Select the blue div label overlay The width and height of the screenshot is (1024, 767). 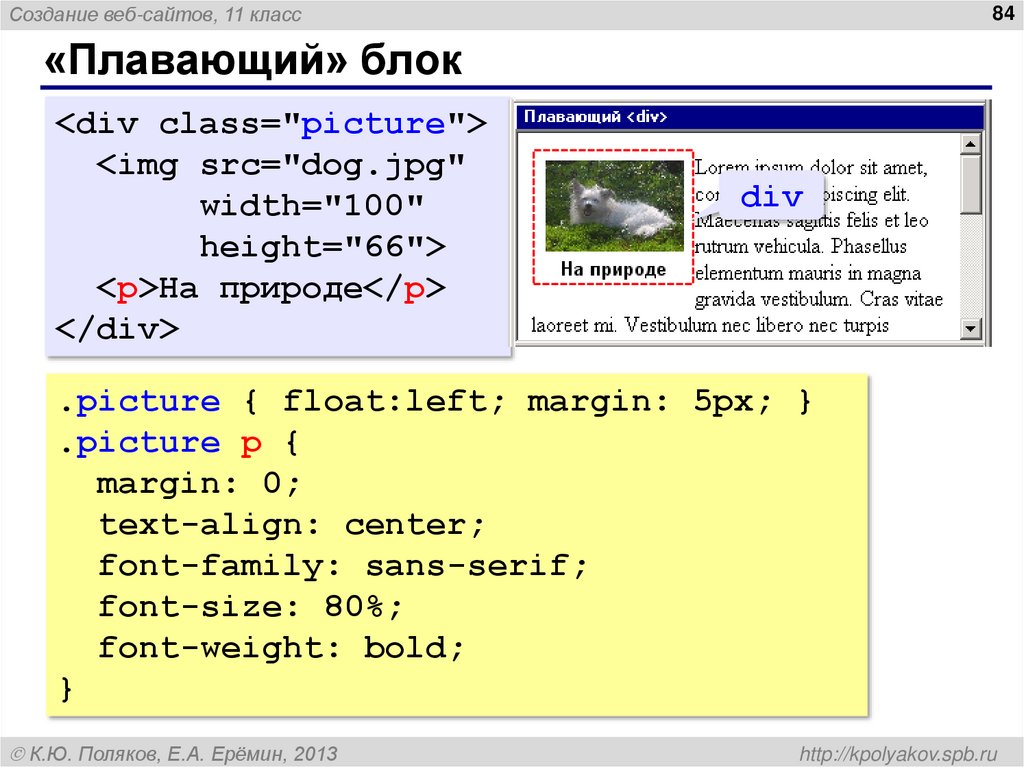coord(772,196)
